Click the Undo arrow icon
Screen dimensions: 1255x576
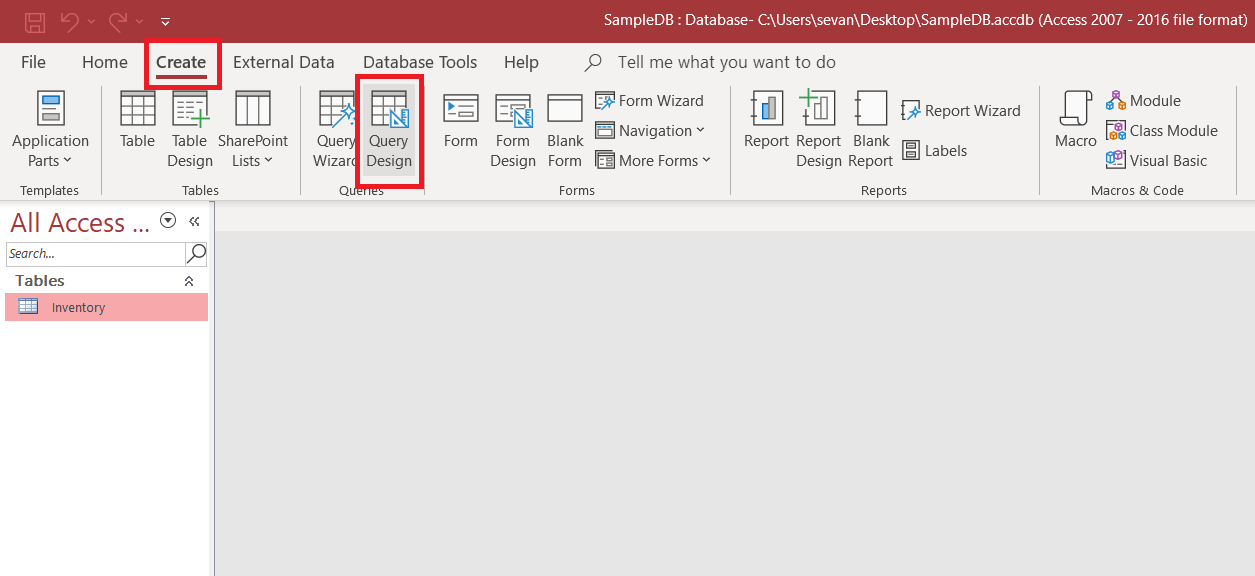[69, 20]
